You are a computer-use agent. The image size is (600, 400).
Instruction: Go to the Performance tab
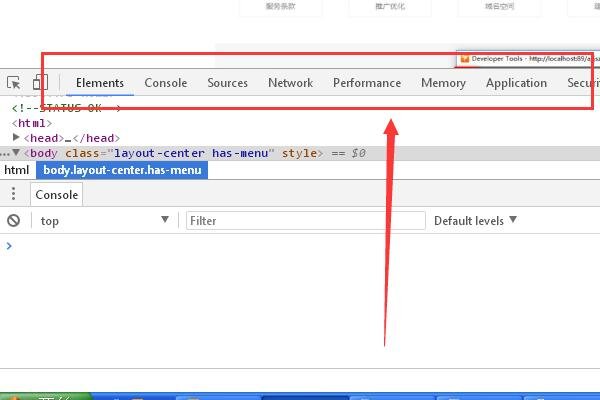pyautogui.click(x=367, y=83)
